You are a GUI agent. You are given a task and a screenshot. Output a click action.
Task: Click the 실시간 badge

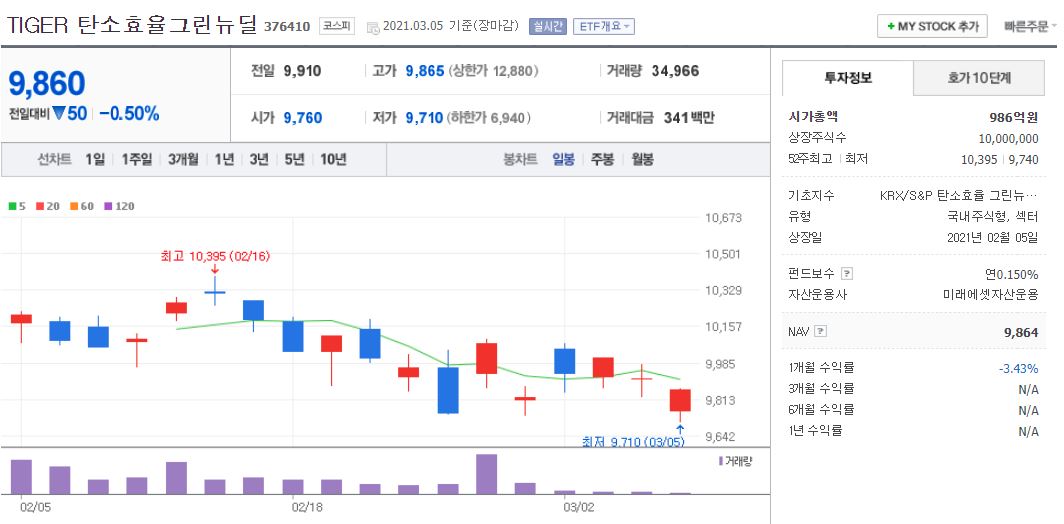547,26
